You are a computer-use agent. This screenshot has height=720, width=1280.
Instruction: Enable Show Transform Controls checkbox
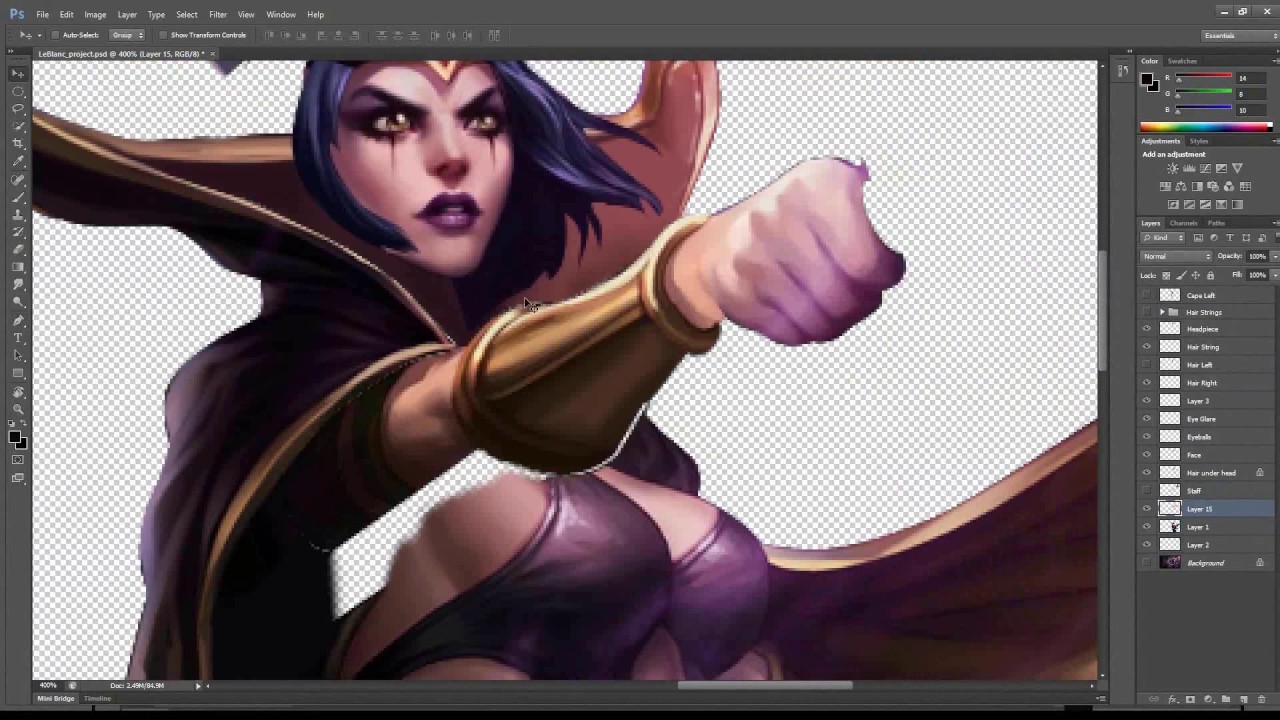coord(163,35)
